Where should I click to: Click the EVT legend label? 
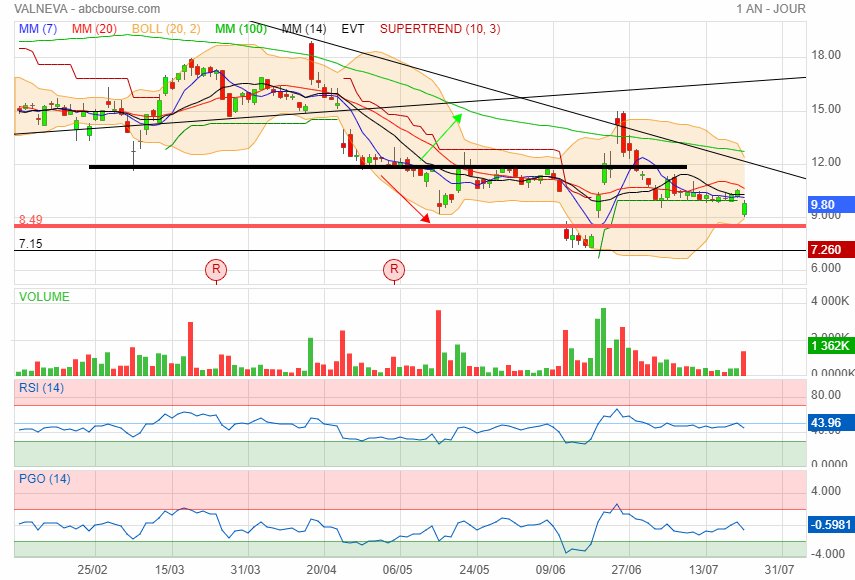[x=352, y=29]
